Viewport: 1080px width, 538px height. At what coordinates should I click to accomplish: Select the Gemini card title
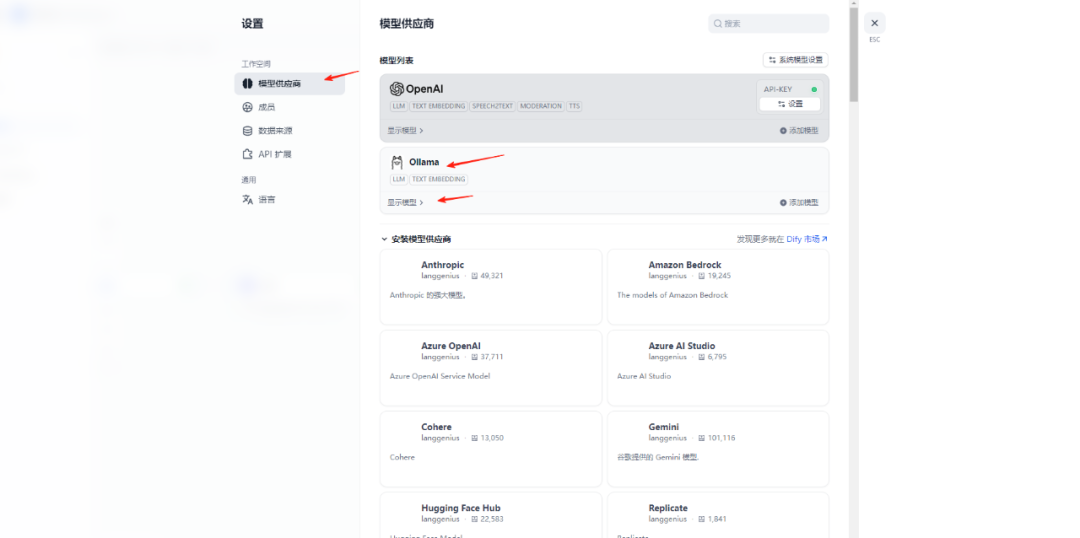point(664,427)
